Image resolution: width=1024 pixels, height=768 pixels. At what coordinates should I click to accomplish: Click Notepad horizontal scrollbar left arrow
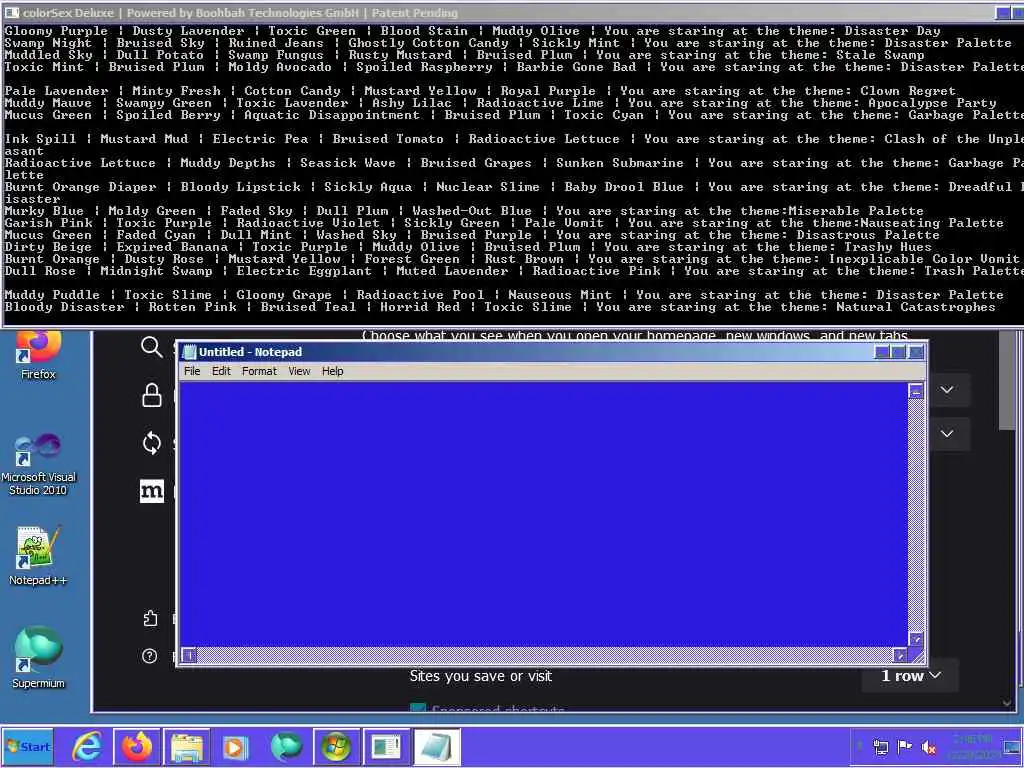coord(189,654)
